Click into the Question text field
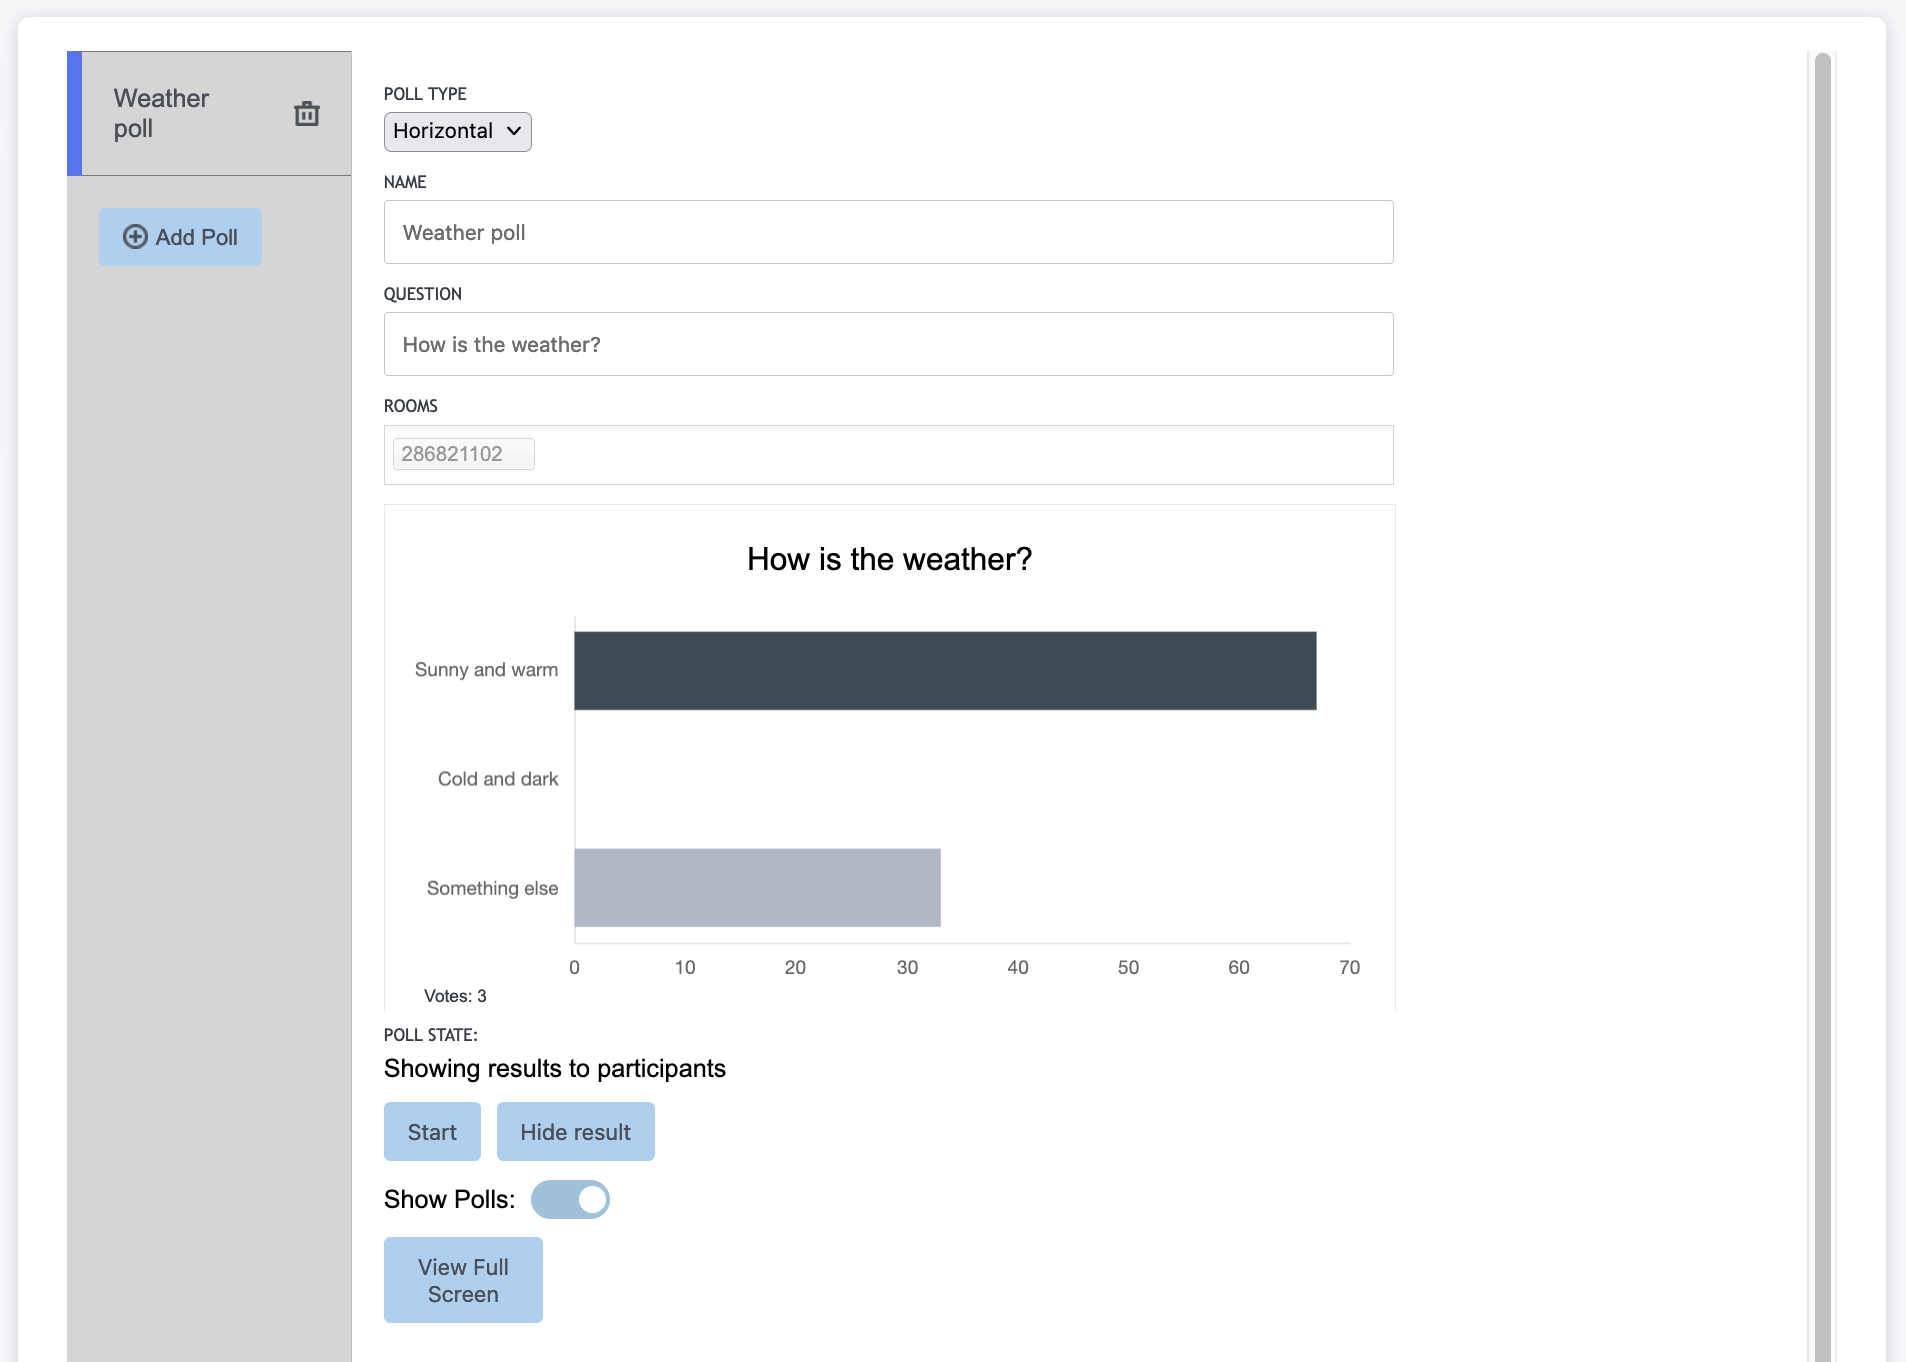 click(888, 344)
